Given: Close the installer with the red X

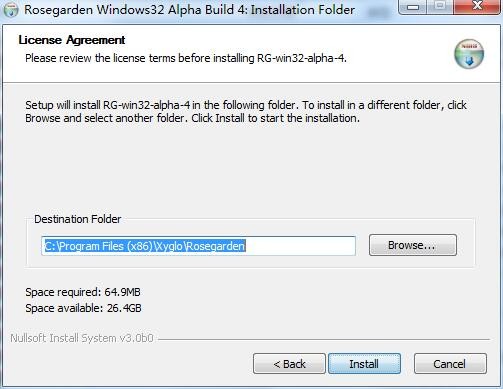Looking at the screenshot, I should (477, 6).
